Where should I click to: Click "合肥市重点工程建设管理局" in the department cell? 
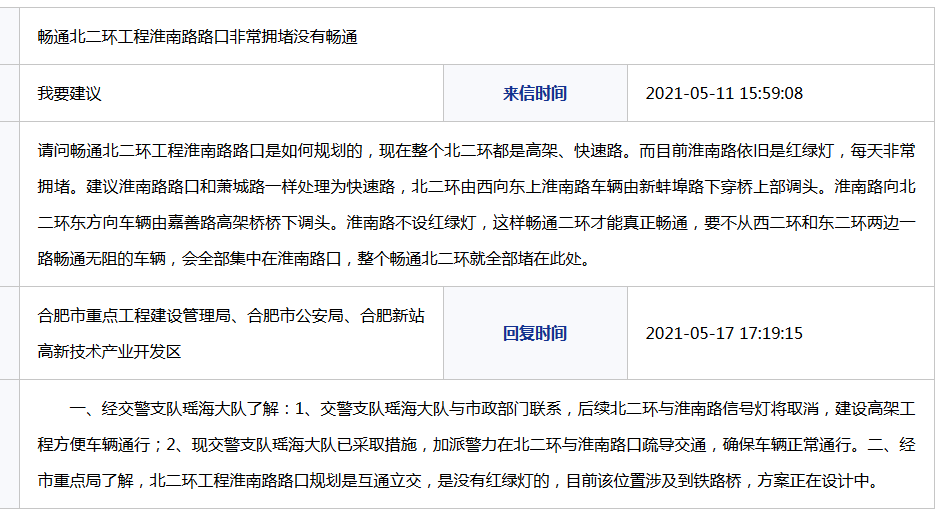click(133, 316)
